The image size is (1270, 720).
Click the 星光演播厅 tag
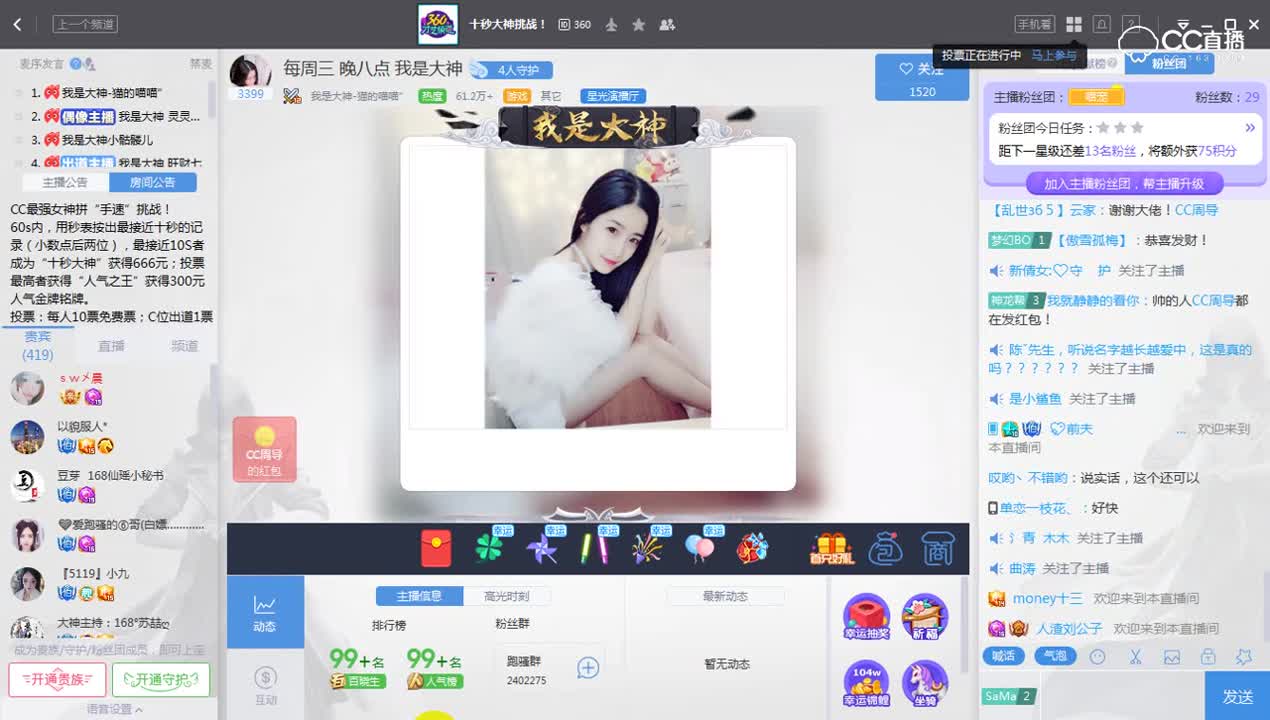pos(613,96)
